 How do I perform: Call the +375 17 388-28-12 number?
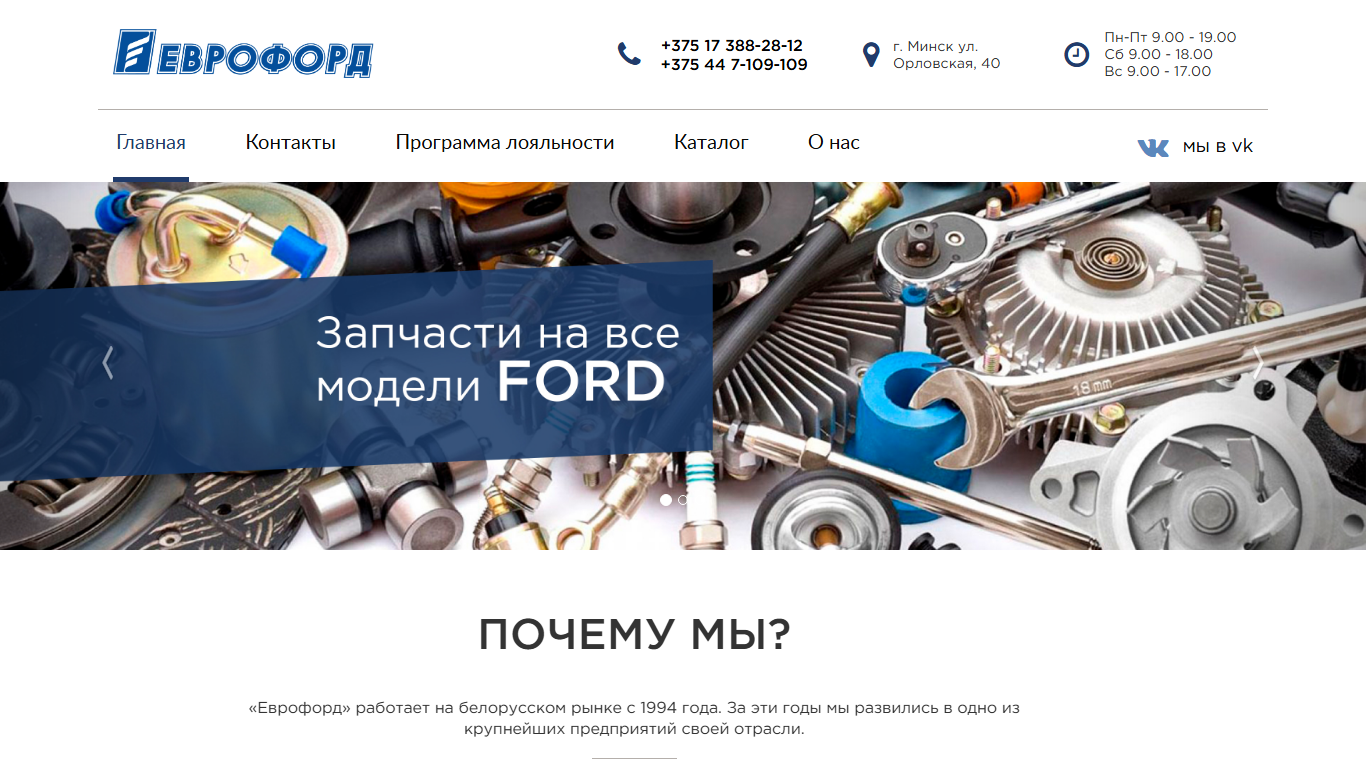[732, 46]
